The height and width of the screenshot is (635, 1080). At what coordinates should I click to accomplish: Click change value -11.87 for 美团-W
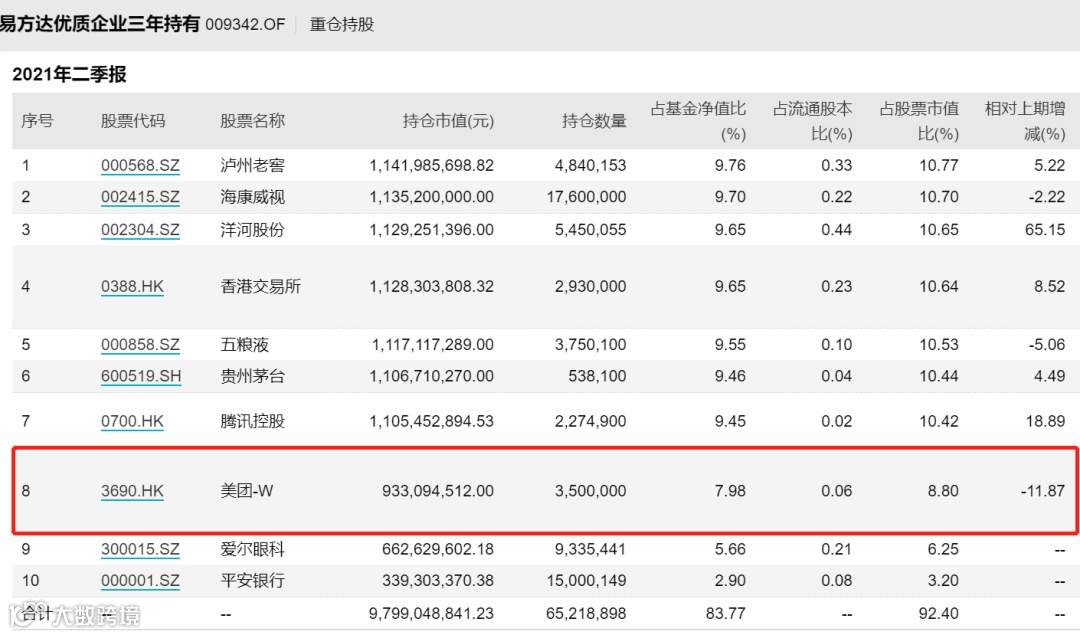tap(1043, 491)
